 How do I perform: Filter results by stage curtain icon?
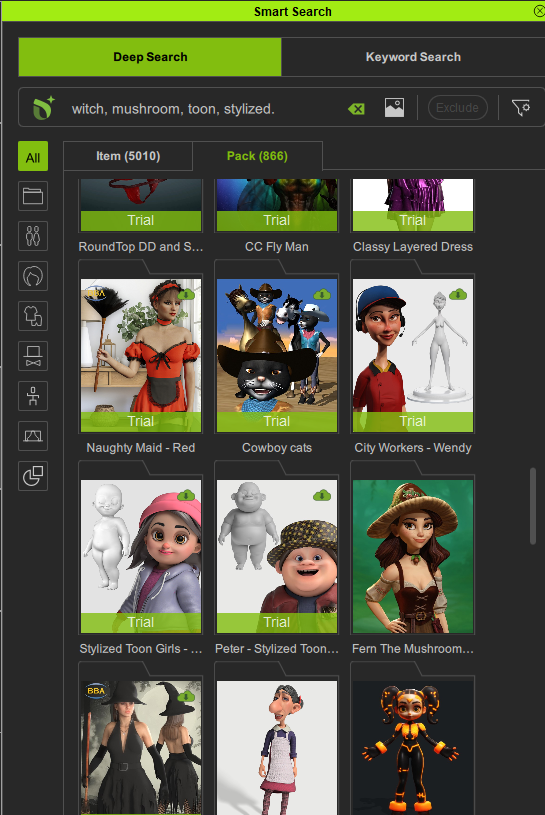click(x=33, y=436)
